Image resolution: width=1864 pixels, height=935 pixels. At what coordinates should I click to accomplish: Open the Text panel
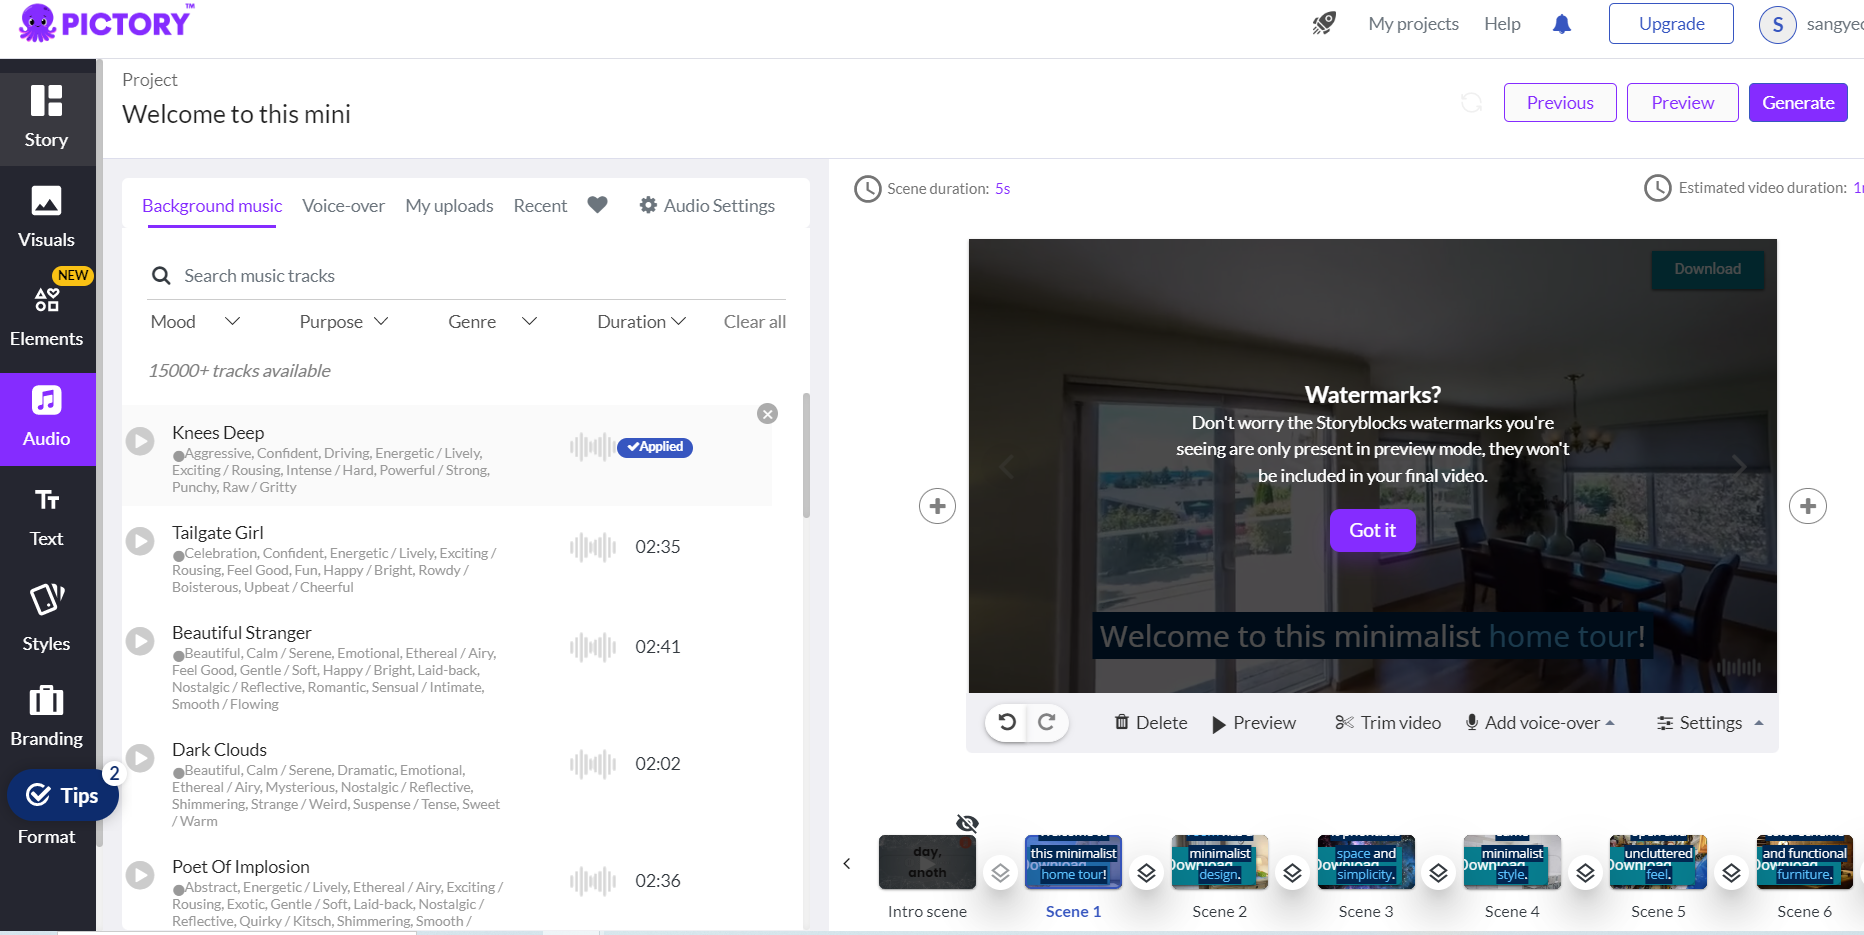47,516
